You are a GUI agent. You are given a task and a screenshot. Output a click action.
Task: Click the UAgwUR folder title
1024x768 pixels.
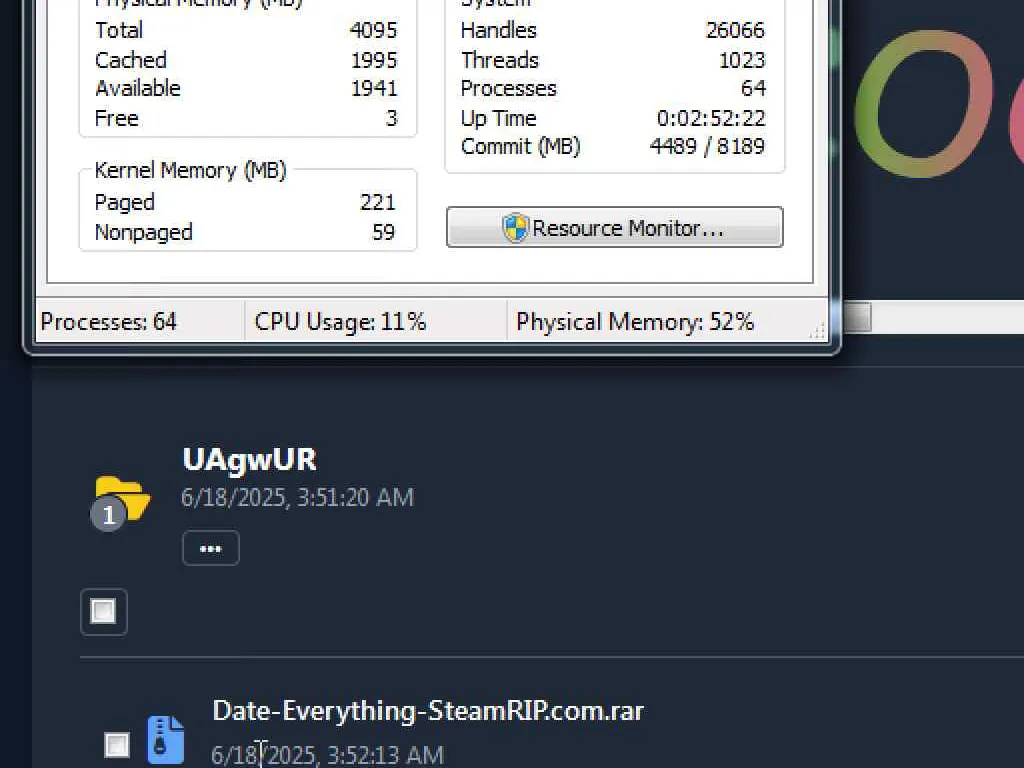tap(249, 460)
